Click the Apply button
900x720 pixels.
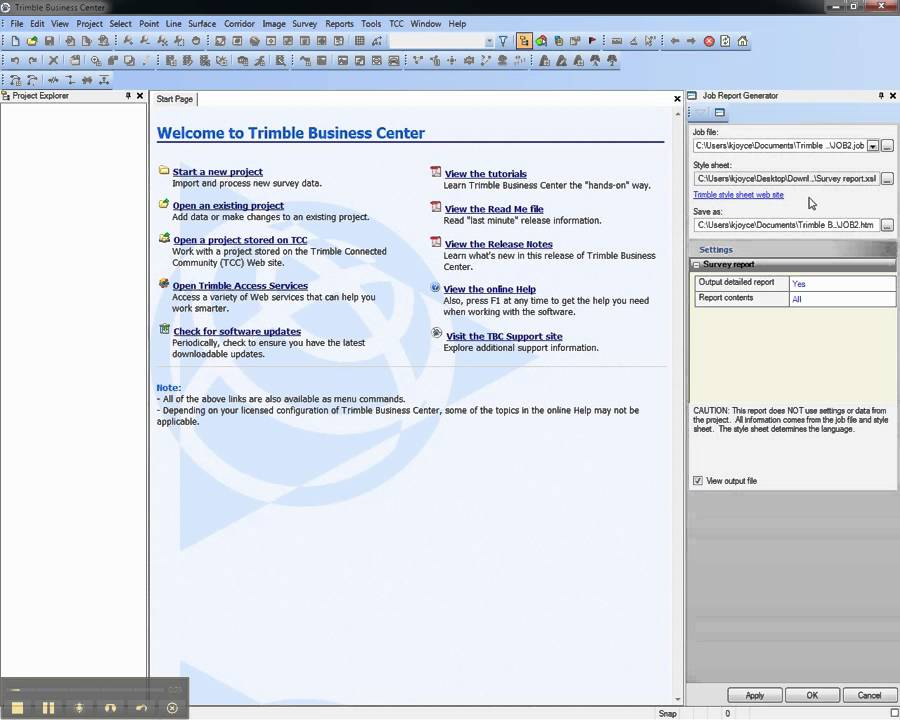754,695
